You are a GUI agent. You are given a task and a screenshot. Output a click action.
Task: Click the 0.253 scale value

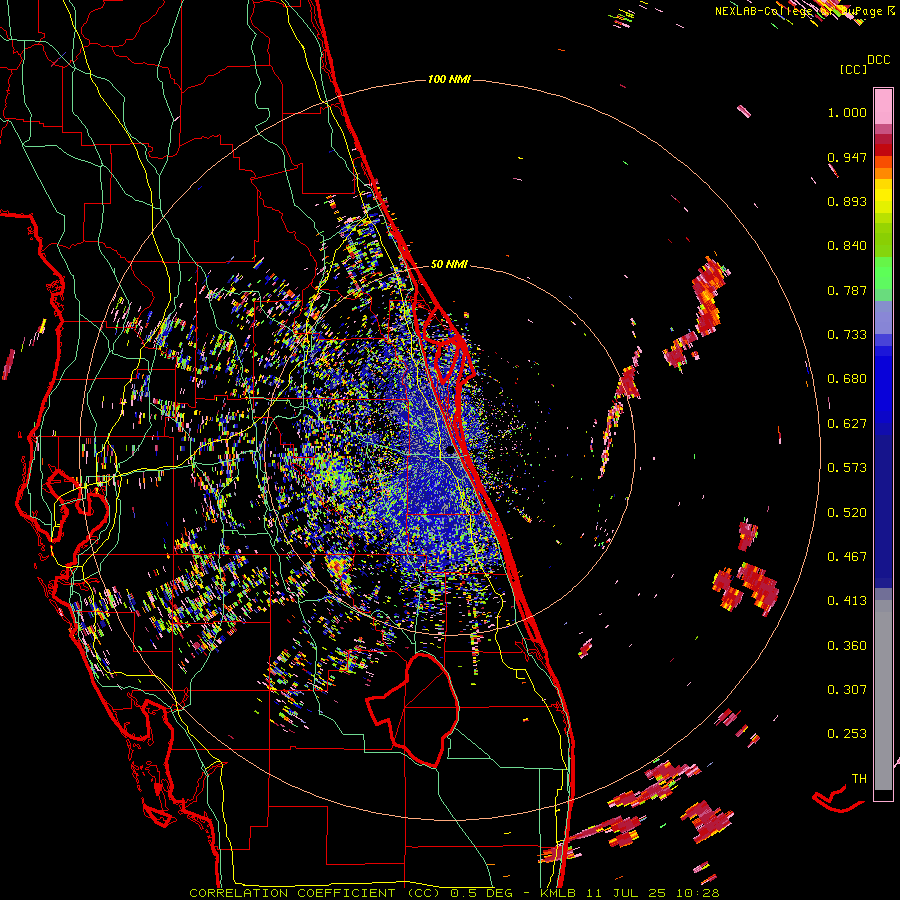pos(847,734)
